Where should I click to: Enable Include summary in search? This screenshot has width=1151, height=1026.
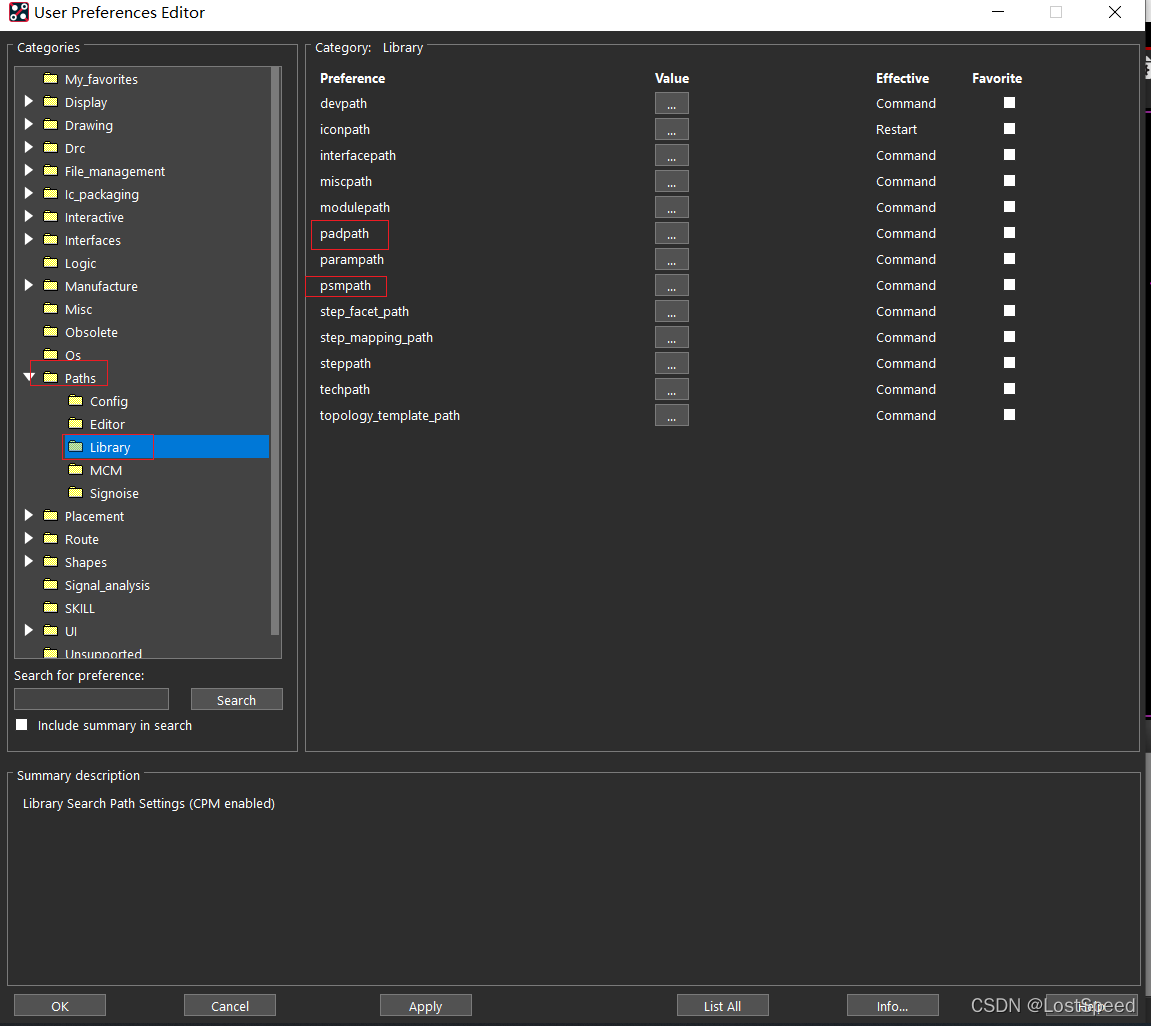22,725
